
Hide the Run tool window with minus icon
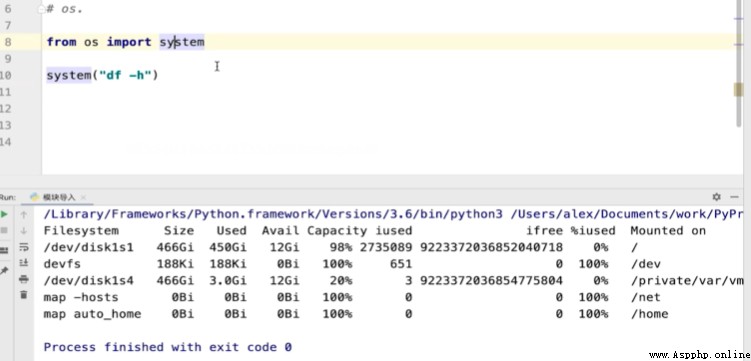735,197
